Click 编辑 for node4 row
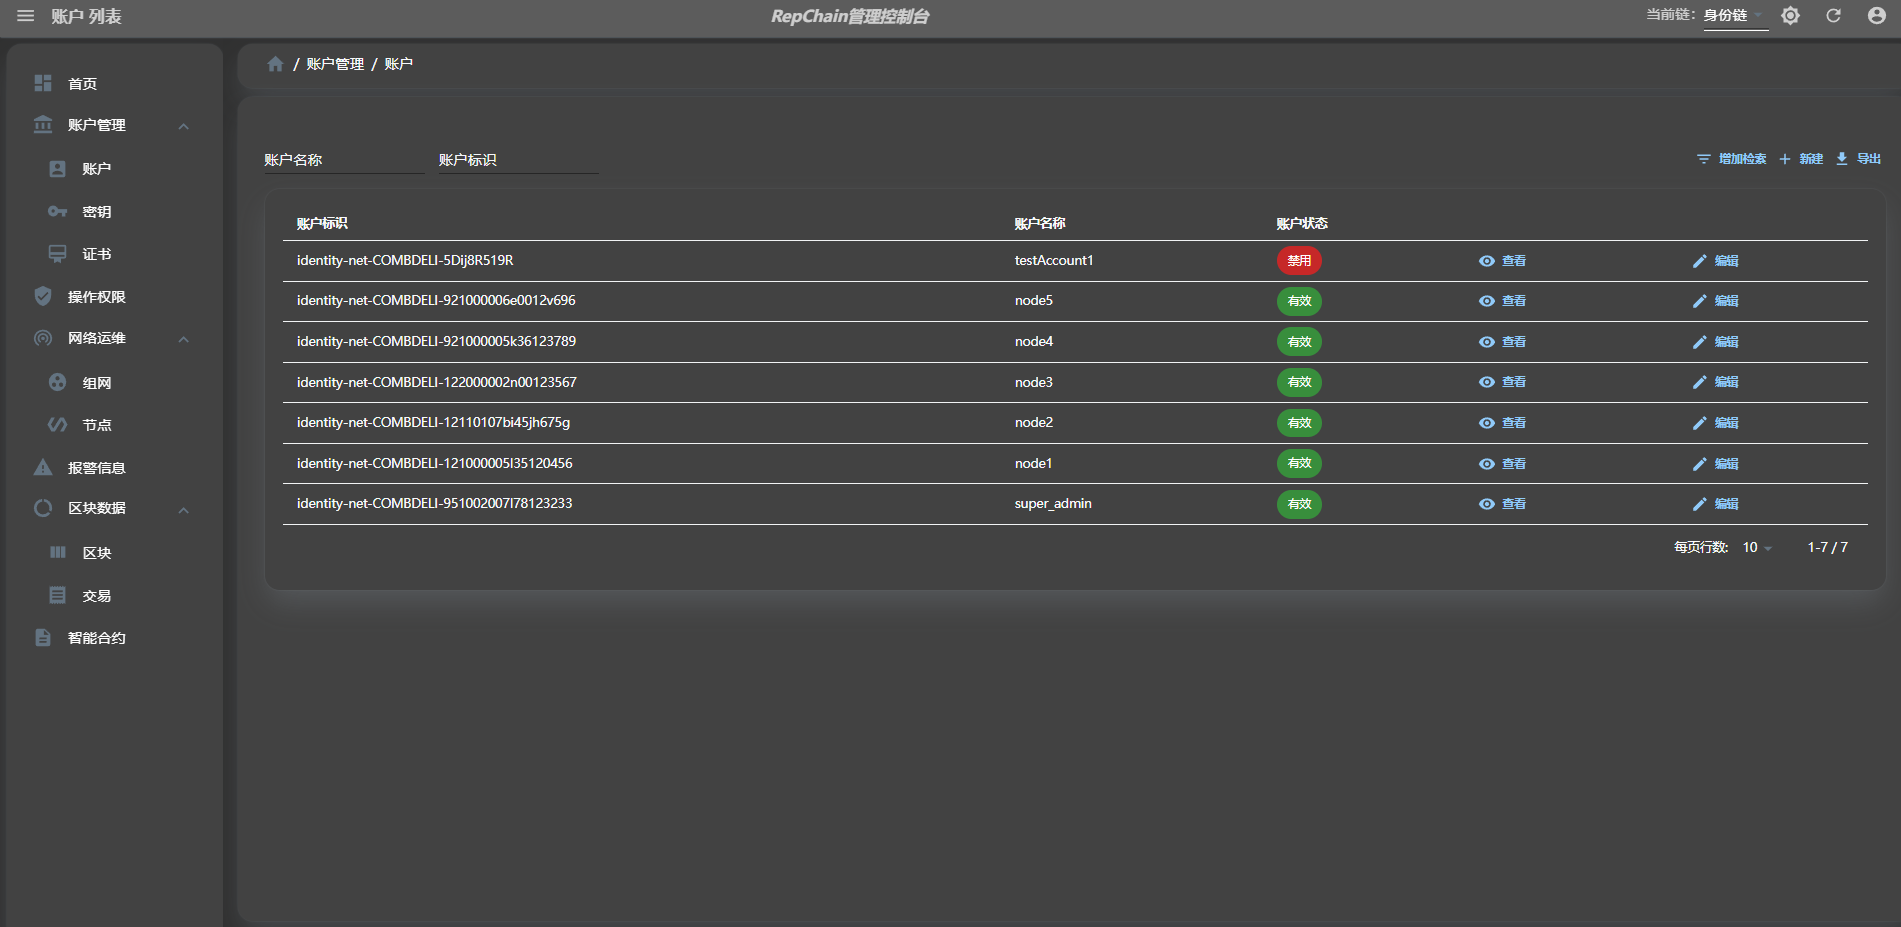 1716,342
